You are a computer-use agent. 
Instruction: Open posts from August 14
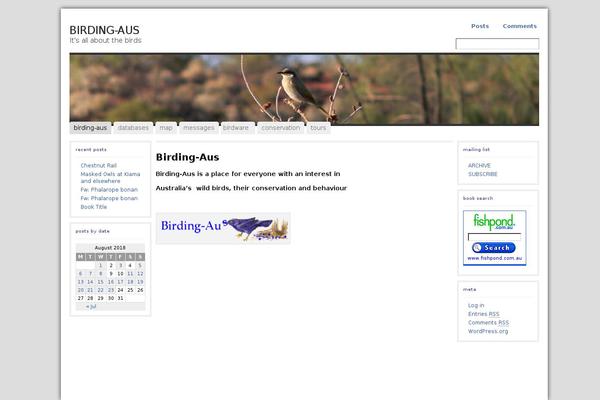[90, 282]
